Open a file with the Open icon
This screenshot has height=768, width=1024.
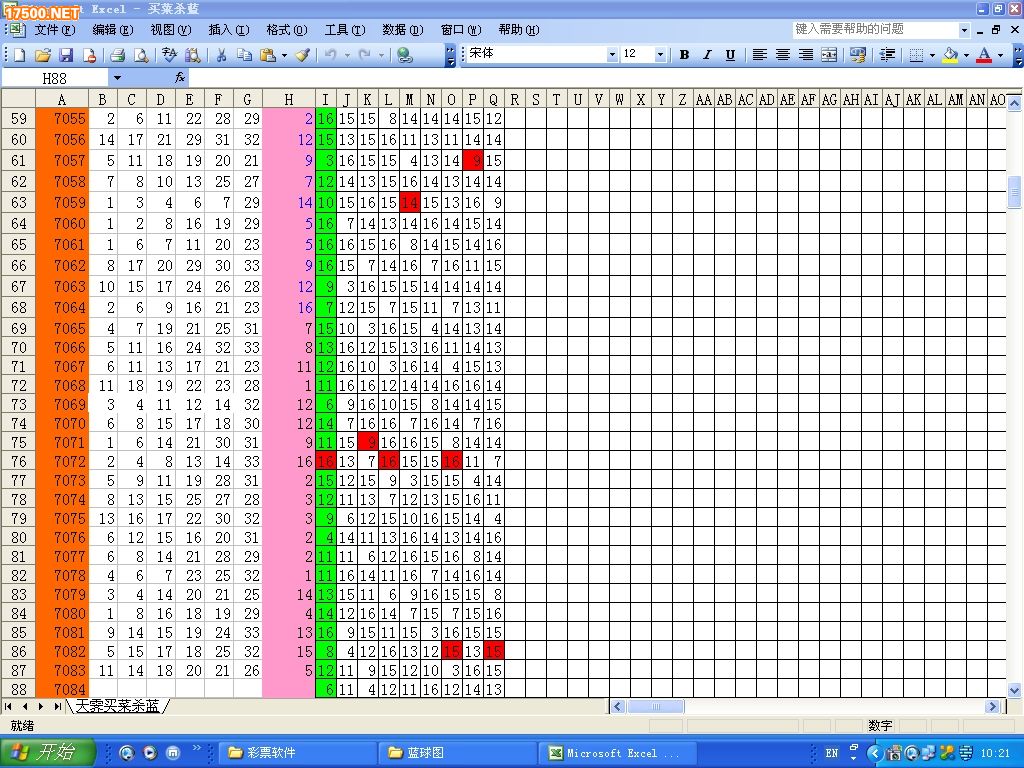pos(42,56)
